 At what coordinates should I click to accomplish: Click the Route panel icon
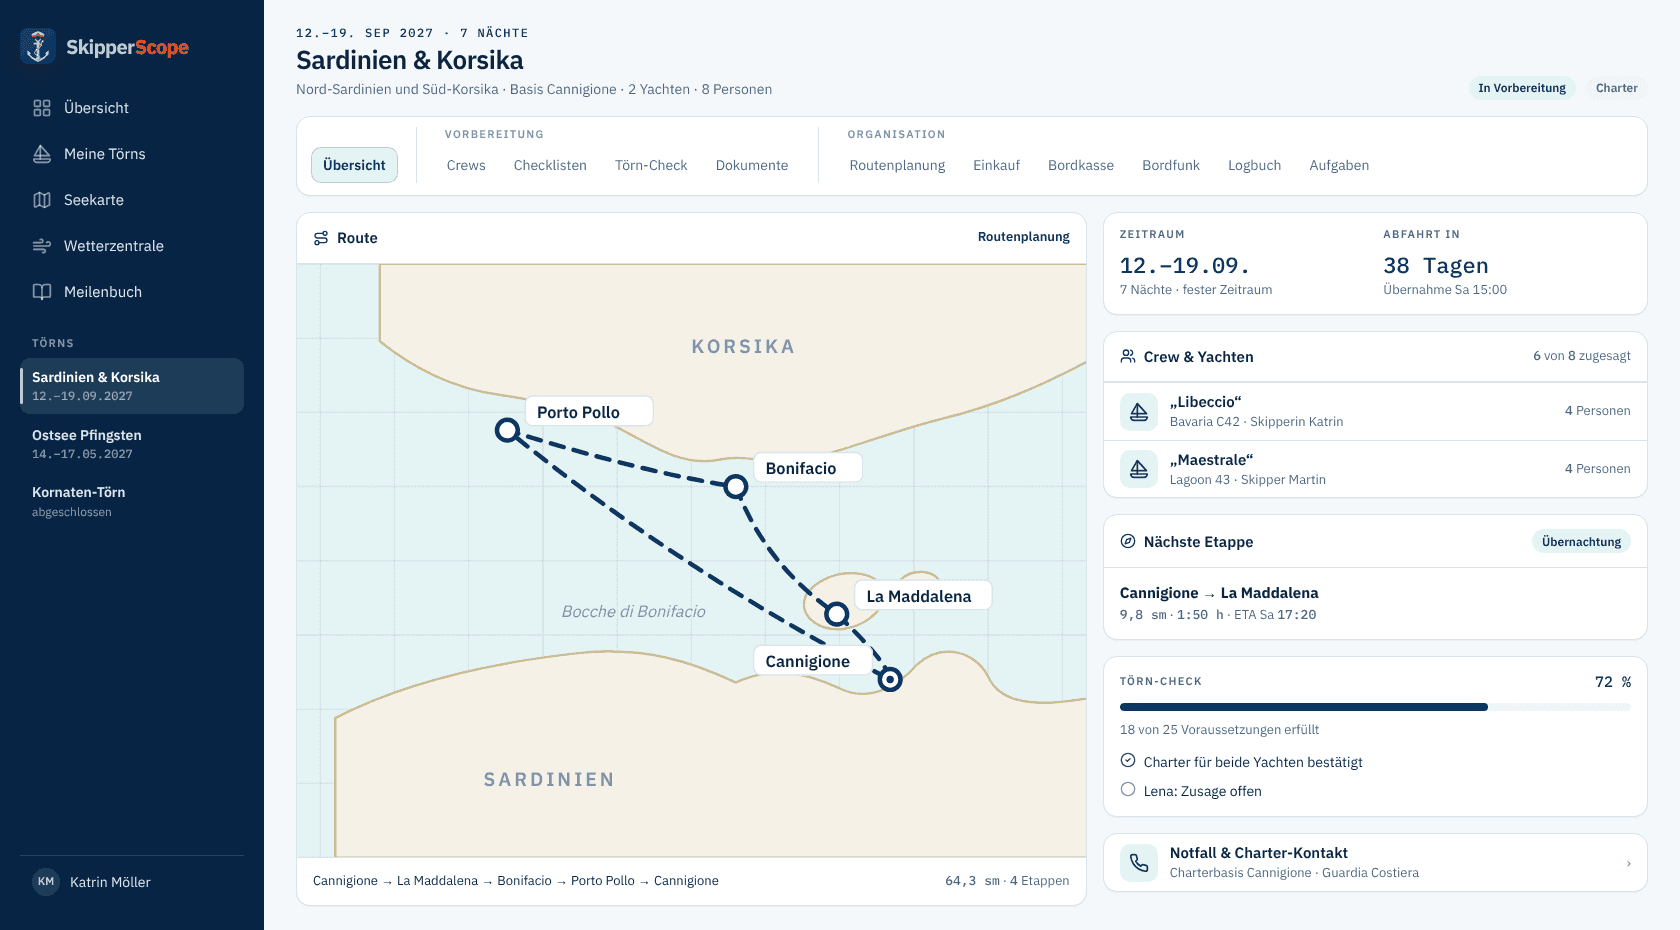pyautogui.click(x=321, y=238)
